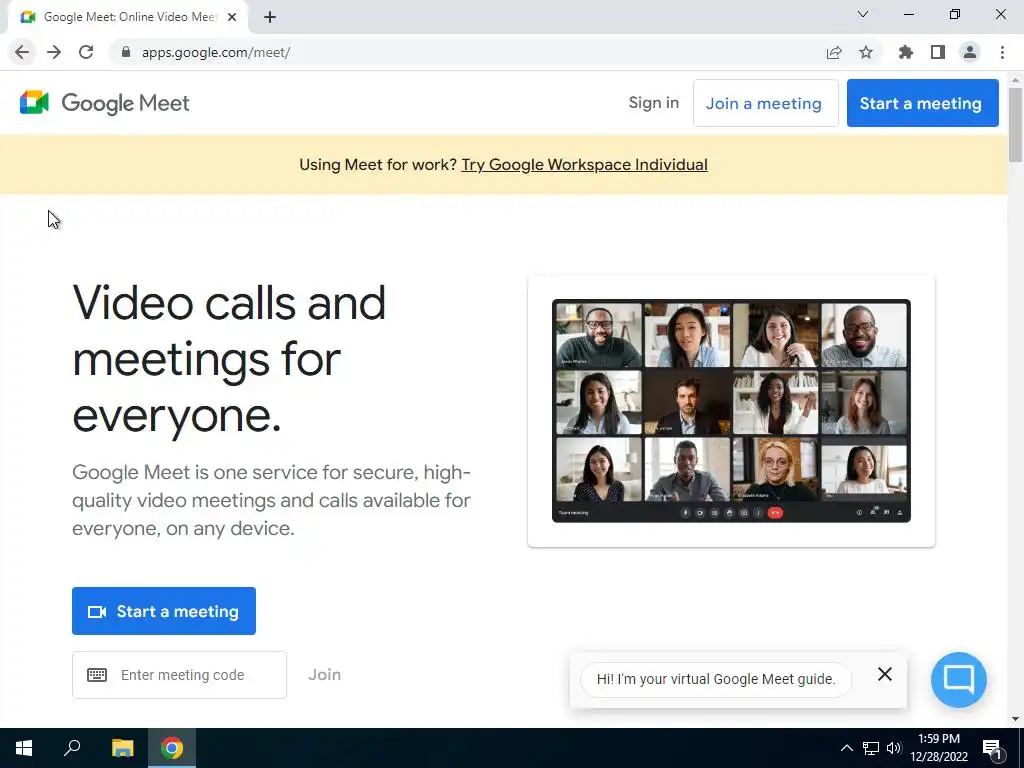
Task: Open the taskbar clock and date
Action: point(938,748)
